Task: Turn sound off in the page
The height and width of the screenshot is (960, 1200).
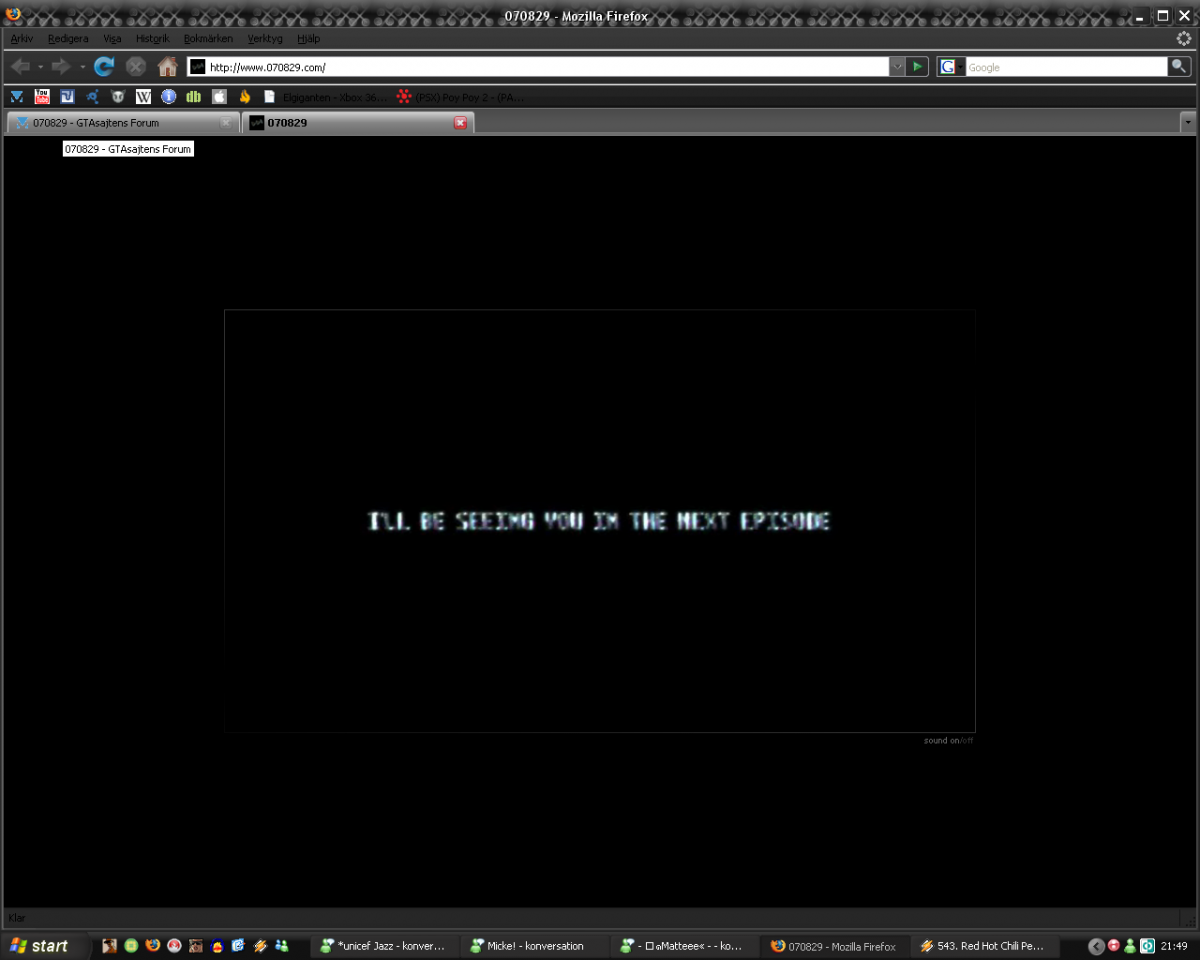Action: click(x=967, y=741)
